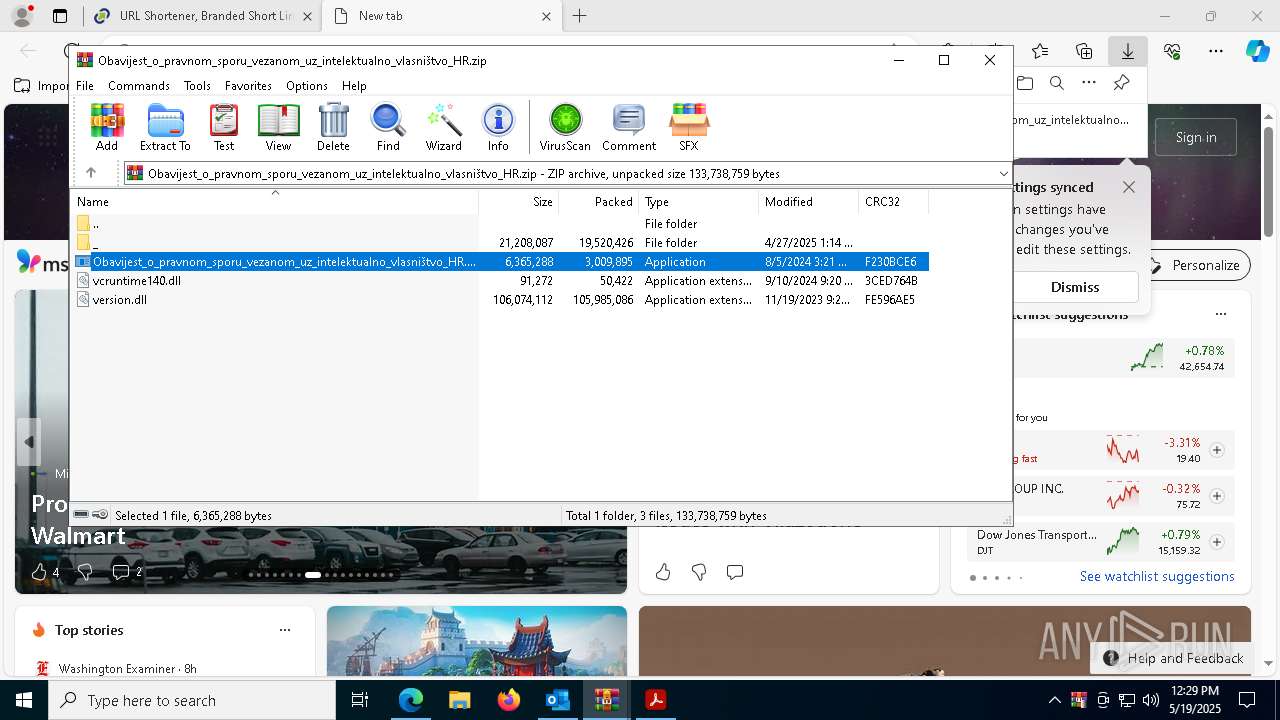Screen dimensions: 1280x720
Task: Open the View tool in WinRAR
Action: pos(278,127)
